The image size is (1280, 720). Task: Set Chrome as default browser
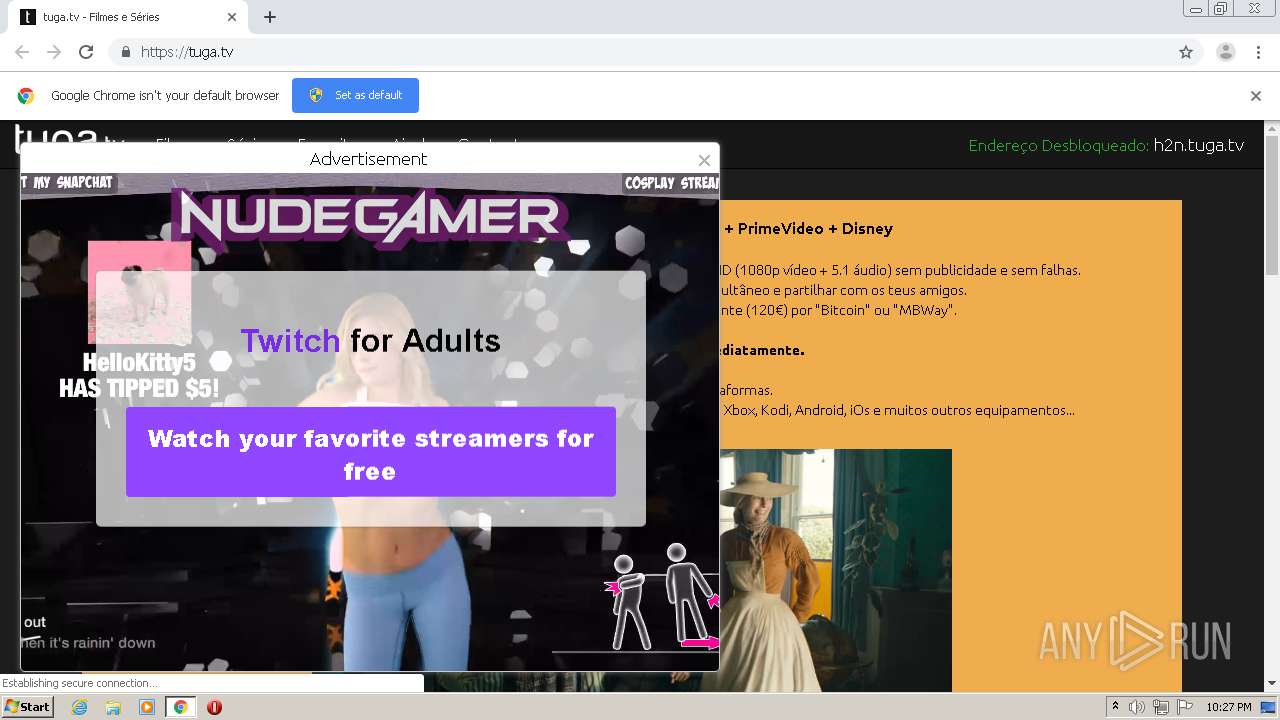click(355, 95)
